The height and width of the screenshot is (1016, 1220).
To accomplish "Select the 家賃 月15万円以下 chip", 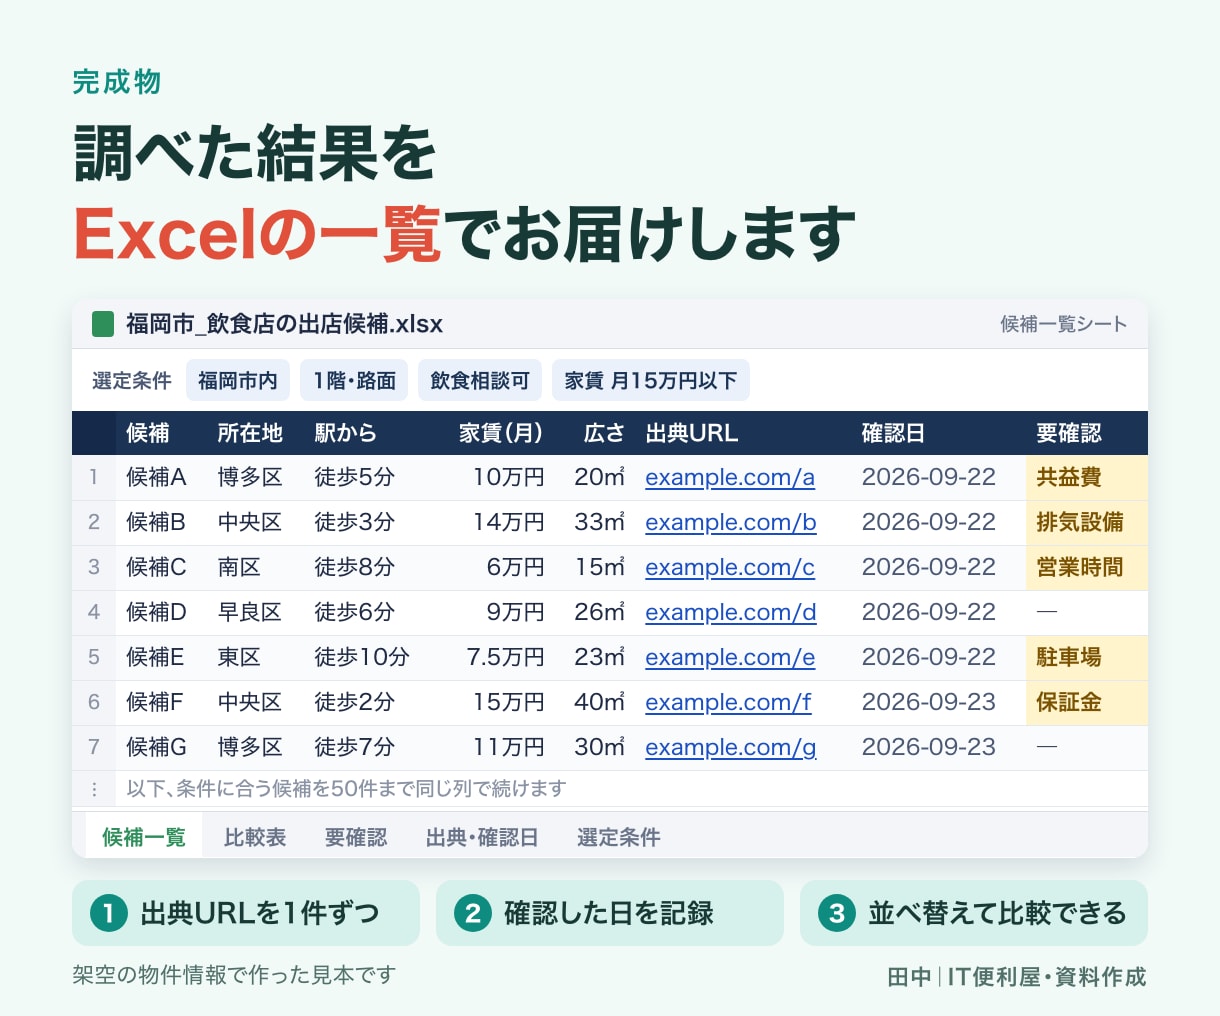I will coord(651,380).
